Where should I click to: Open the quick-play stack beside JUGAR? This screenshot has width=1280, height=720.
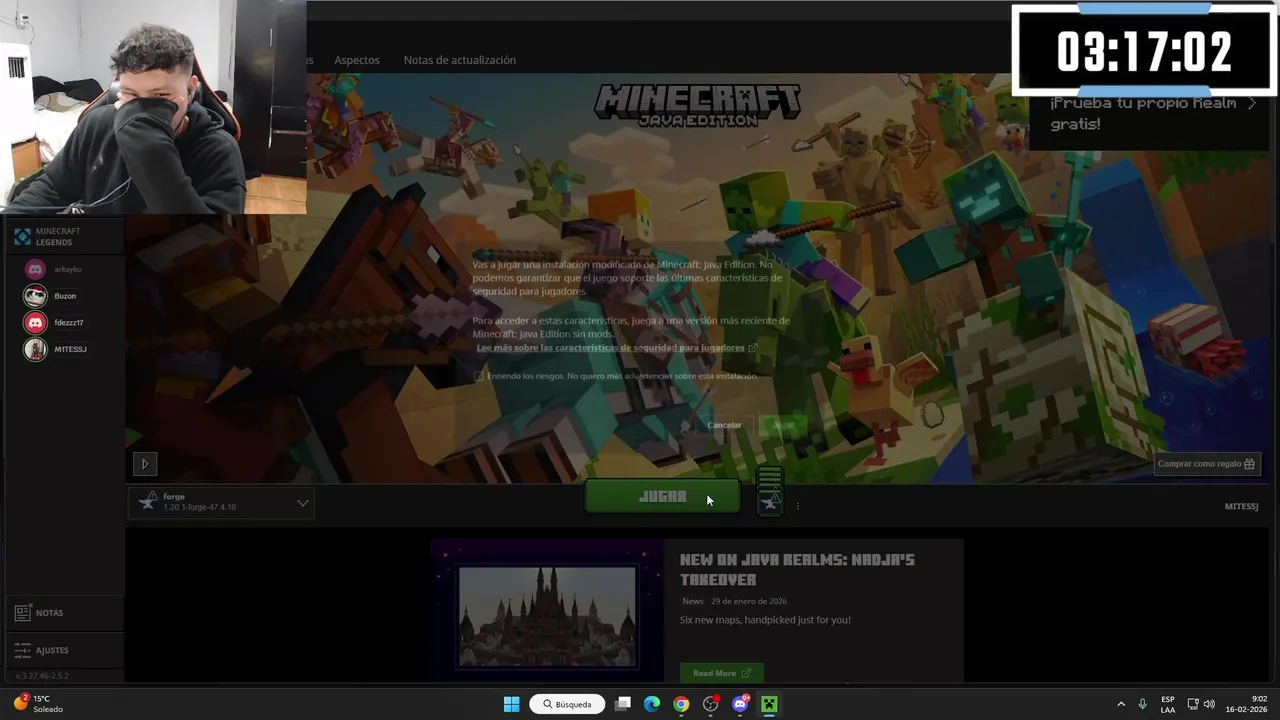(770, 491)
